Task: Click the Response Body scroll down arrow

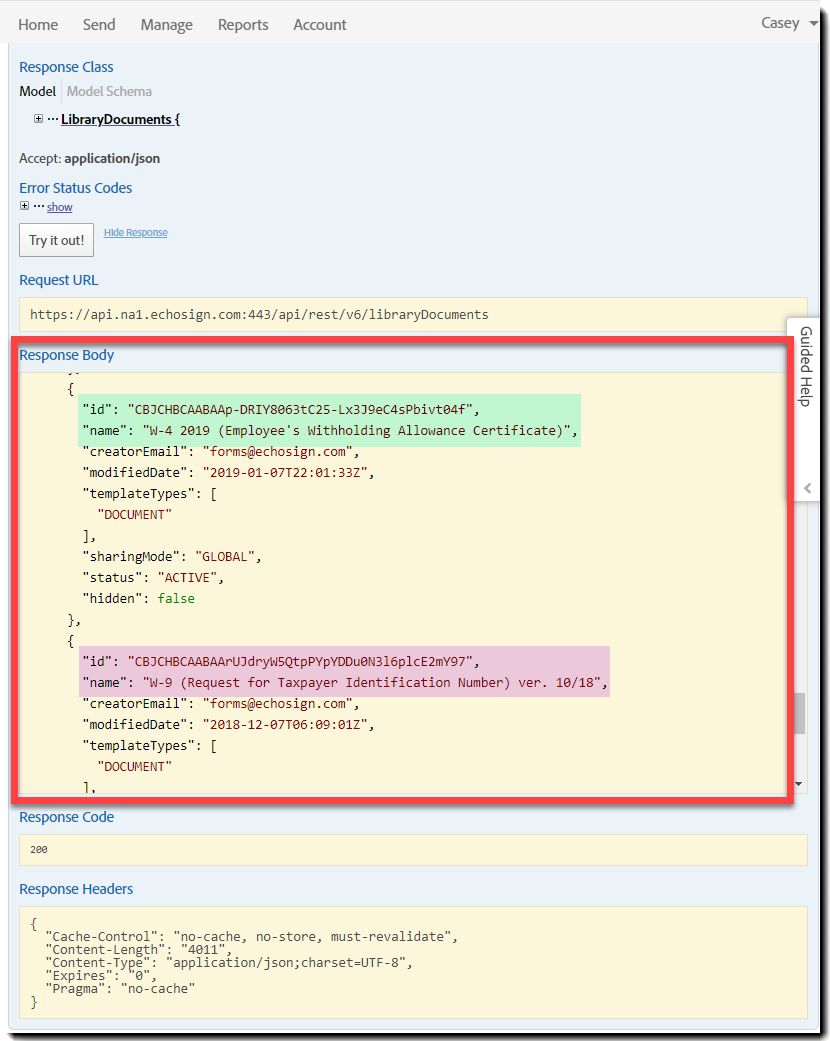Action: [x=799, y=784]
